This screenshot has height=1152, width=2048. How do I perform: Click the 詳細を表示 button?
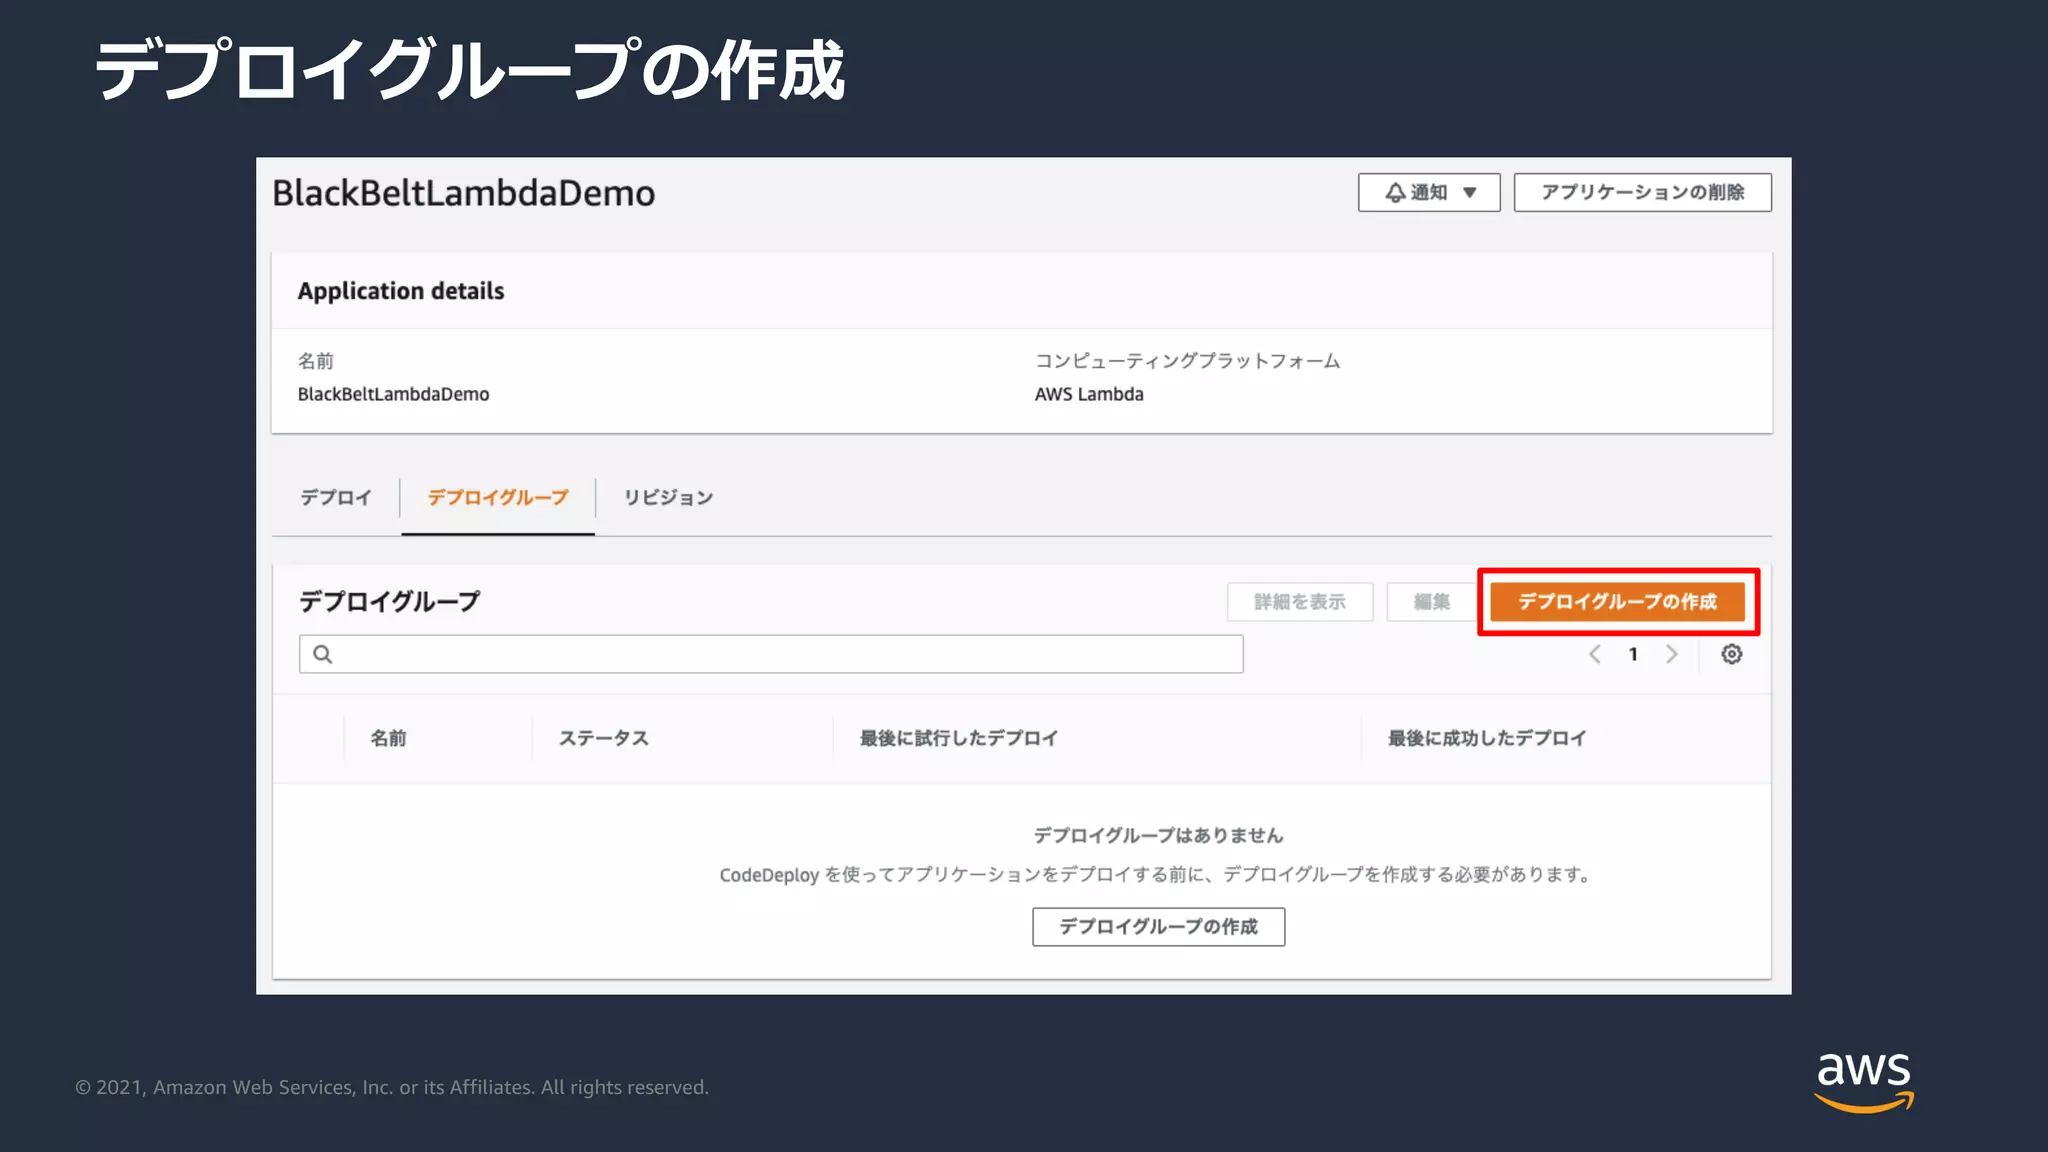[1300, 601]
